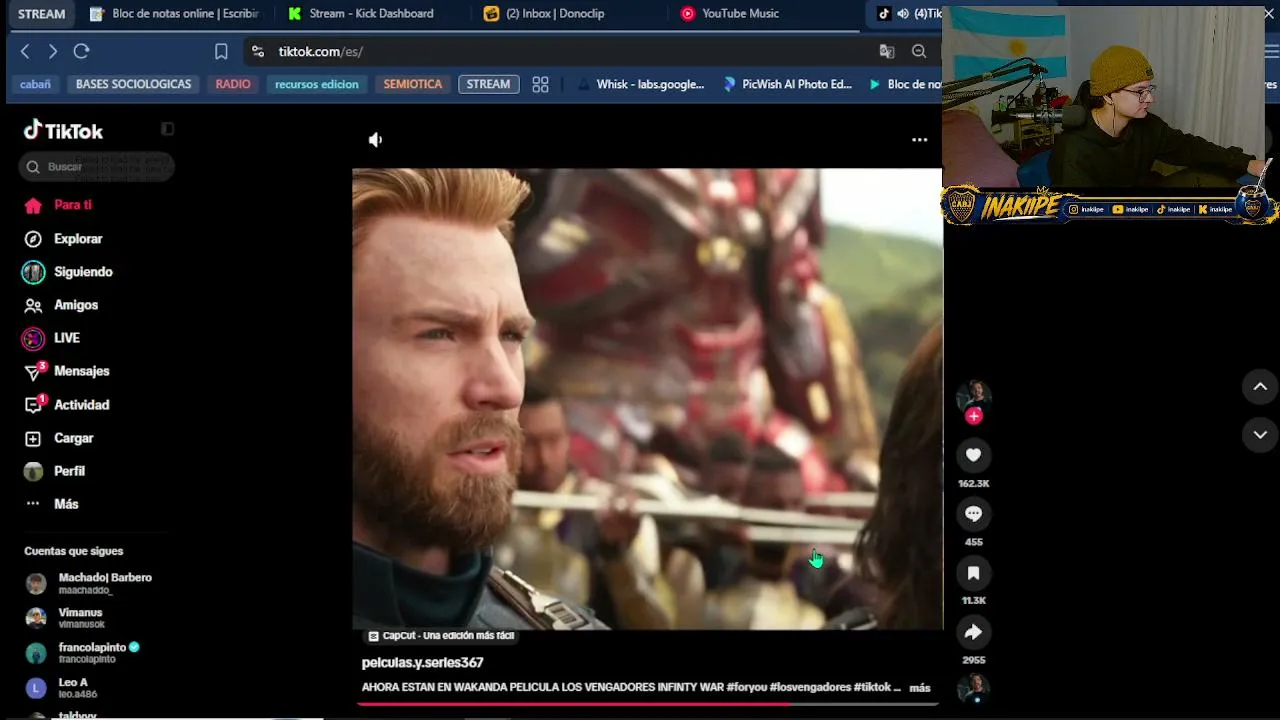
Task: Open the LIVE section
Action: coord(51,338)
